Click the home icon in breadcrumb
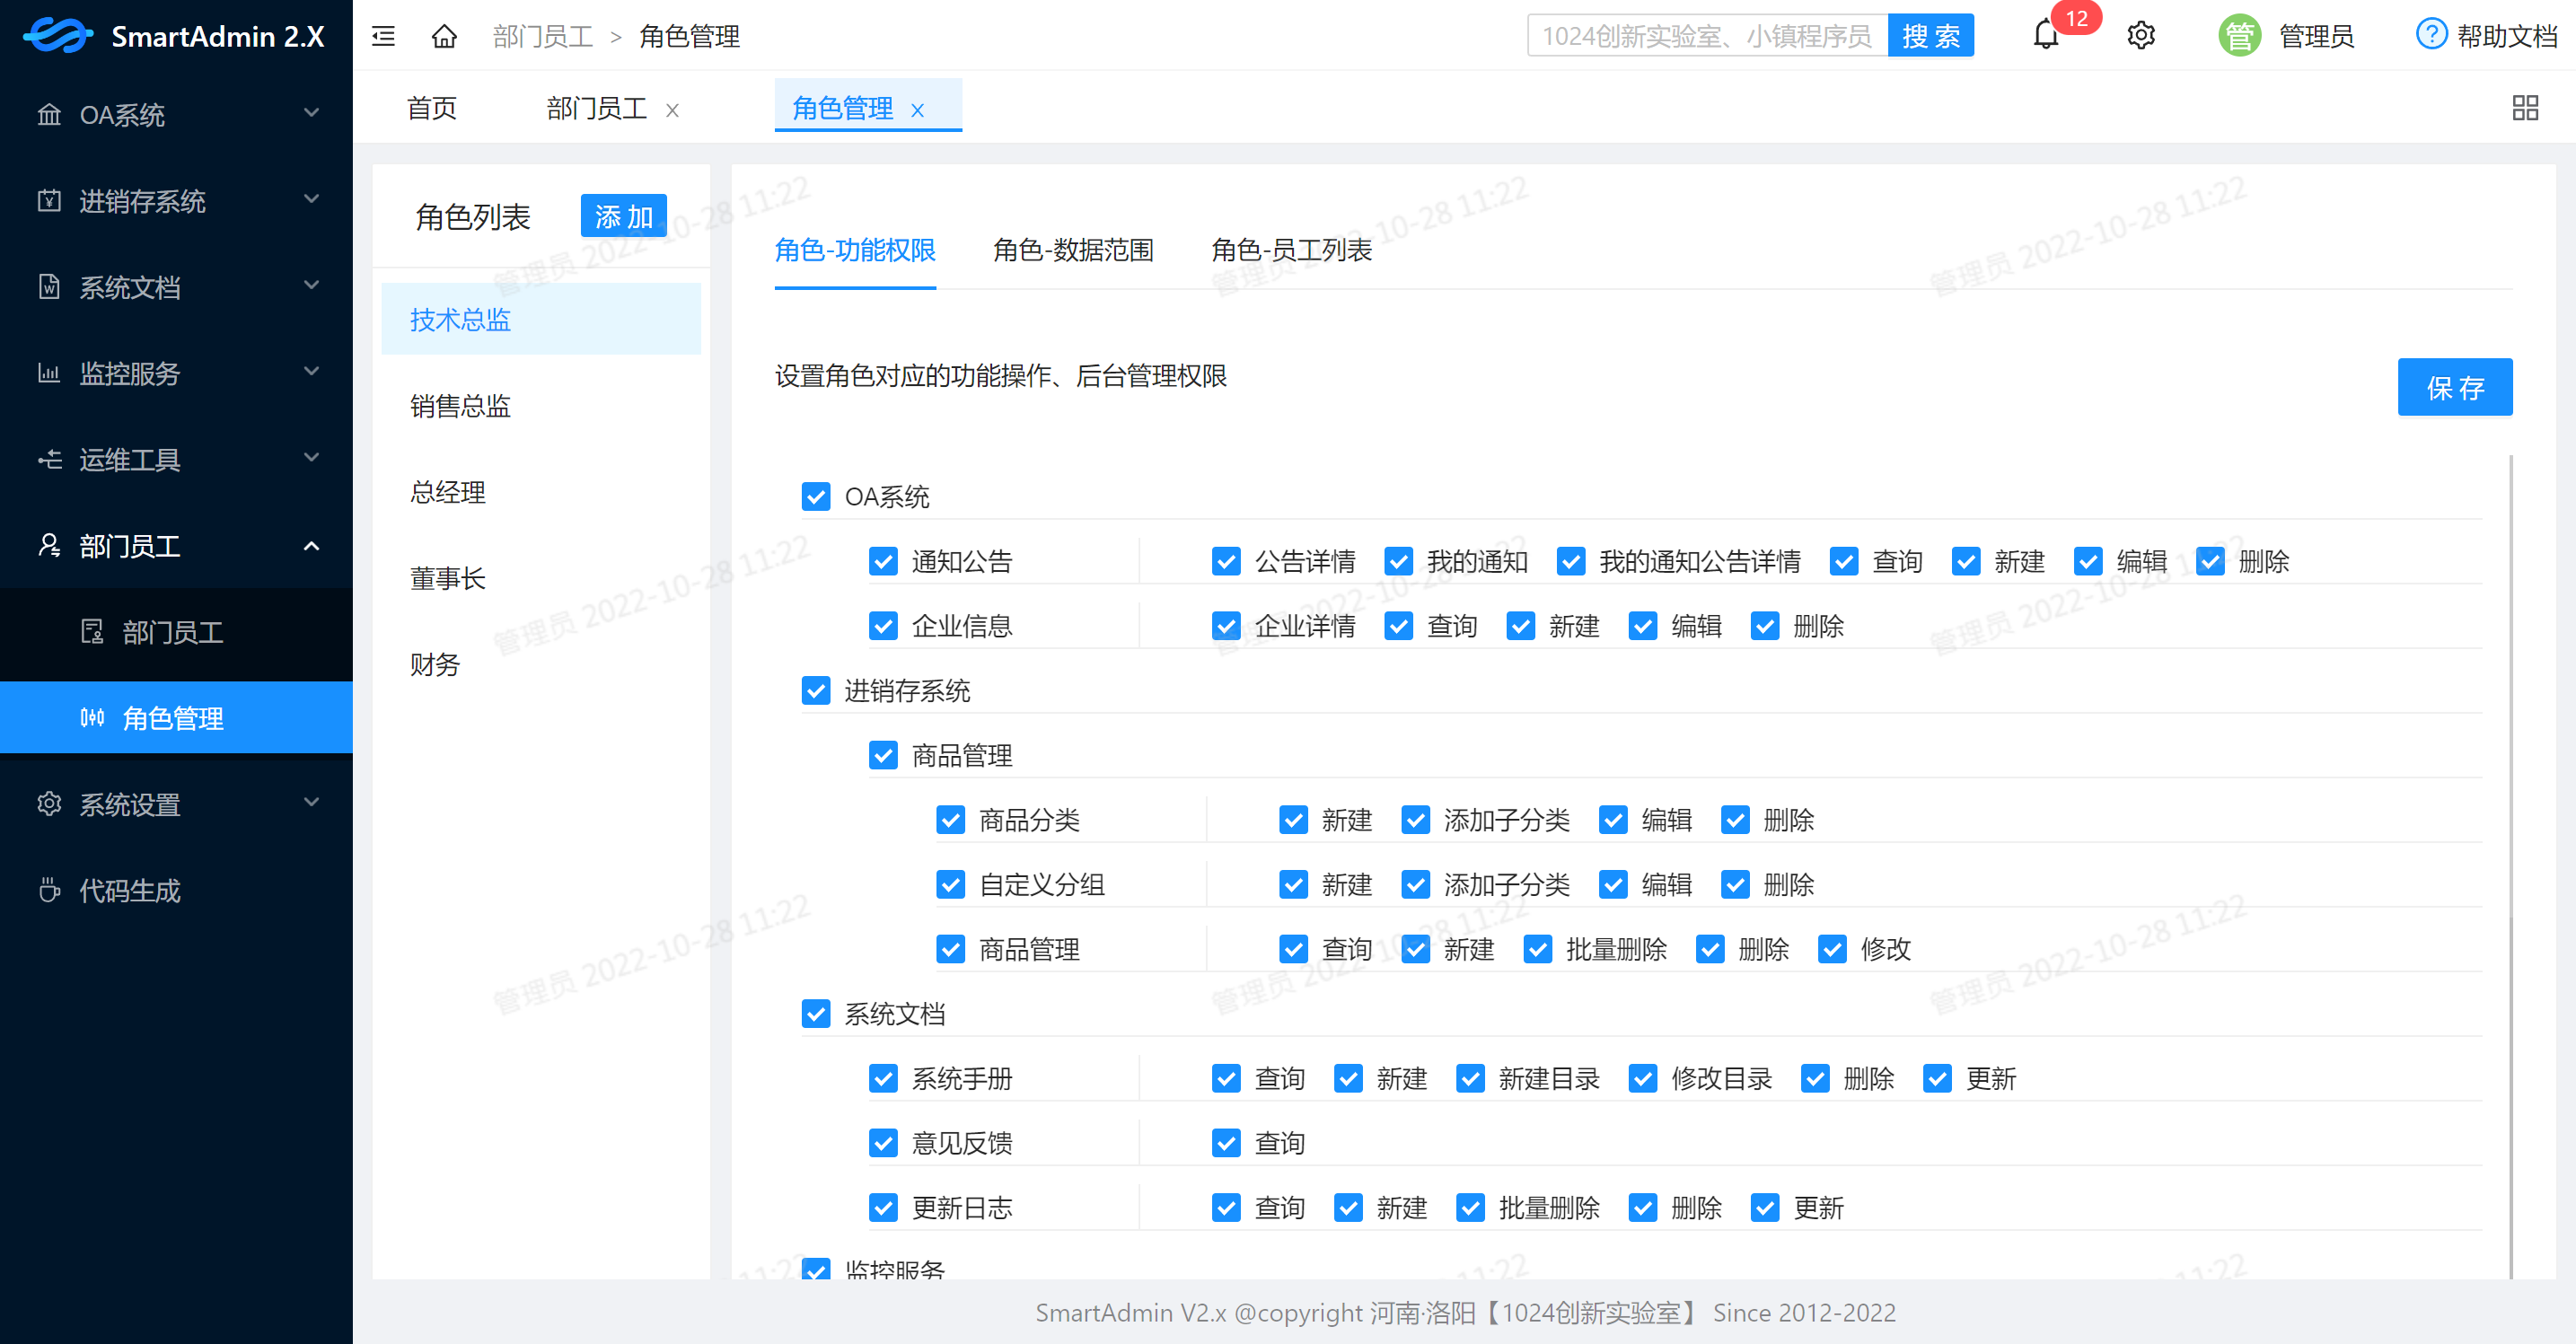Viewport: 2576px width, 1344px height. (x=444, y=37)
